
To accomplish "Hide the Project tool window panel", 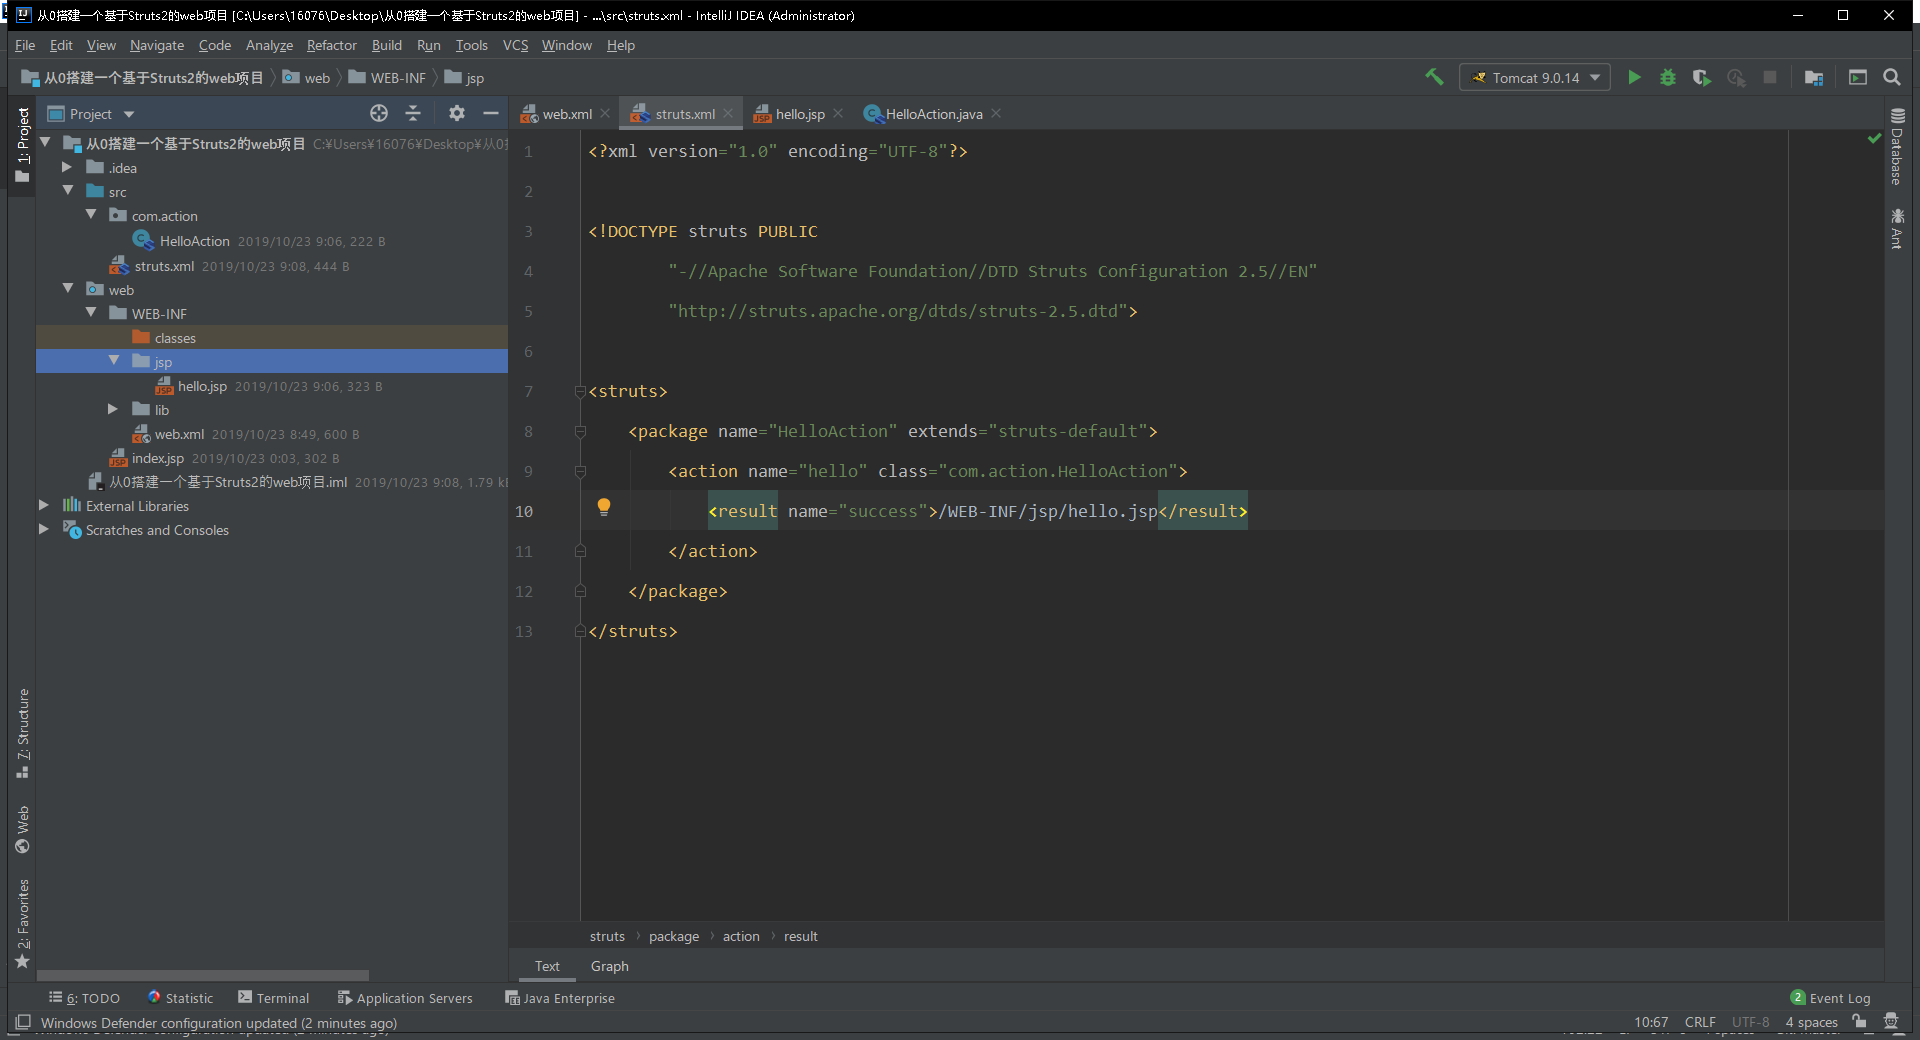I will 490,113.
